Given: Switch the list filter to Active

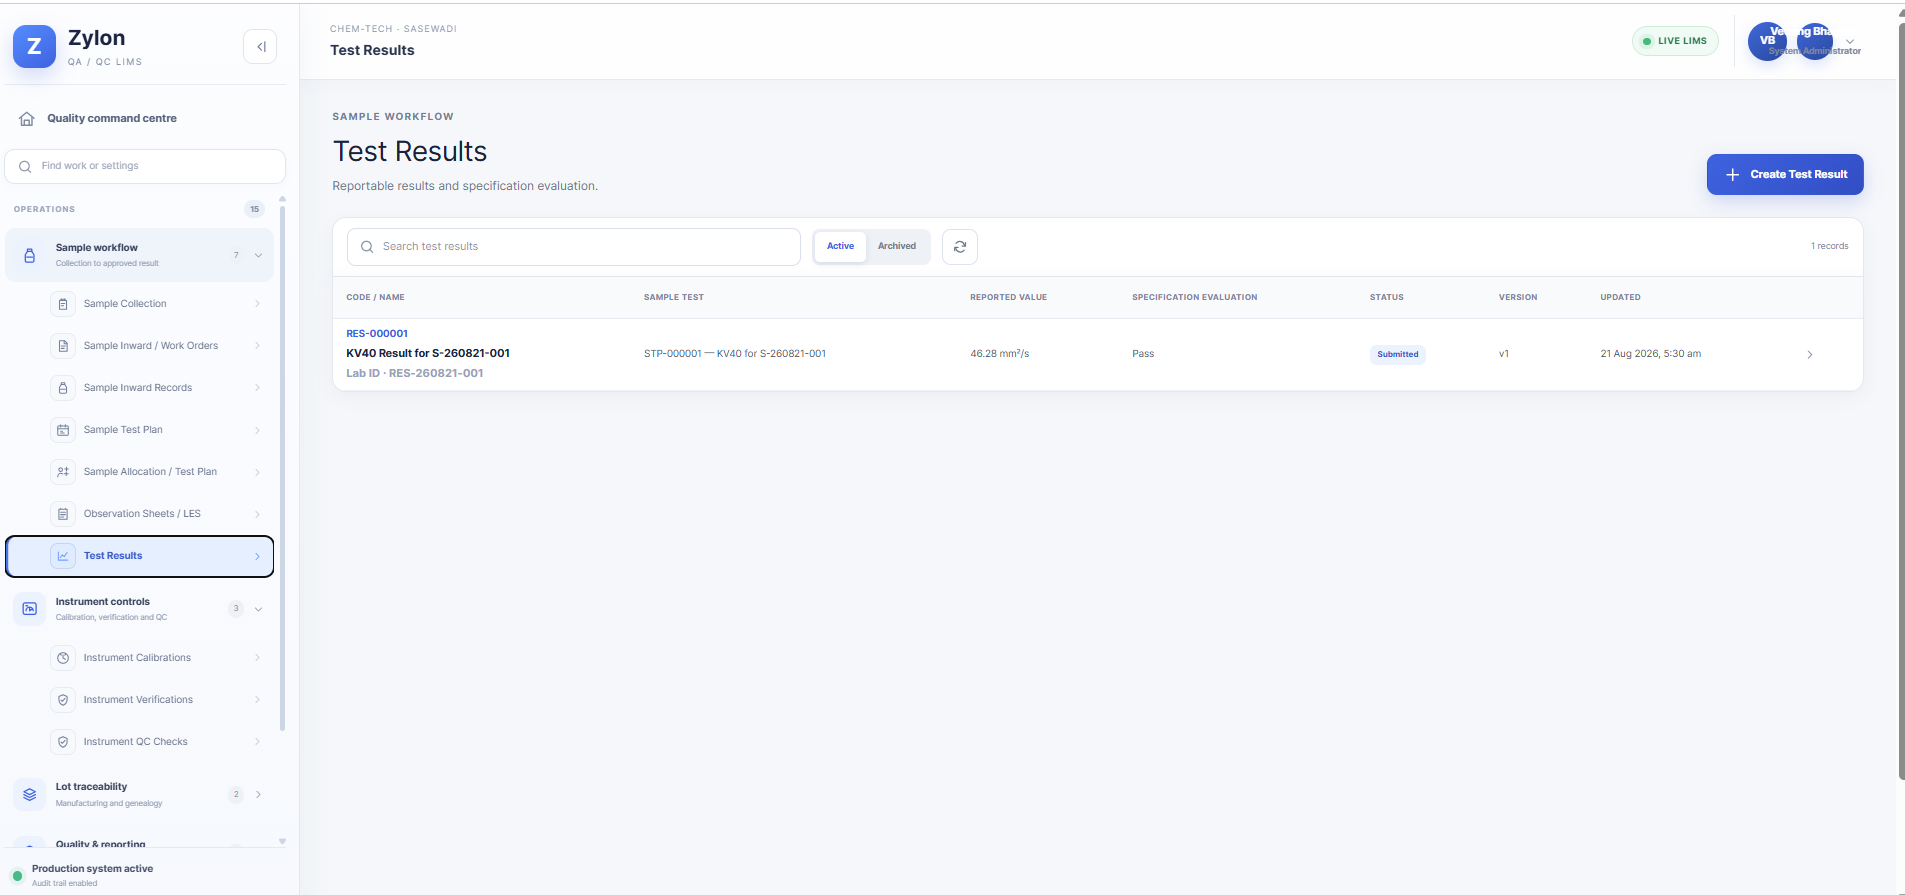Looking at the screenshot, I should pos(840,246).
